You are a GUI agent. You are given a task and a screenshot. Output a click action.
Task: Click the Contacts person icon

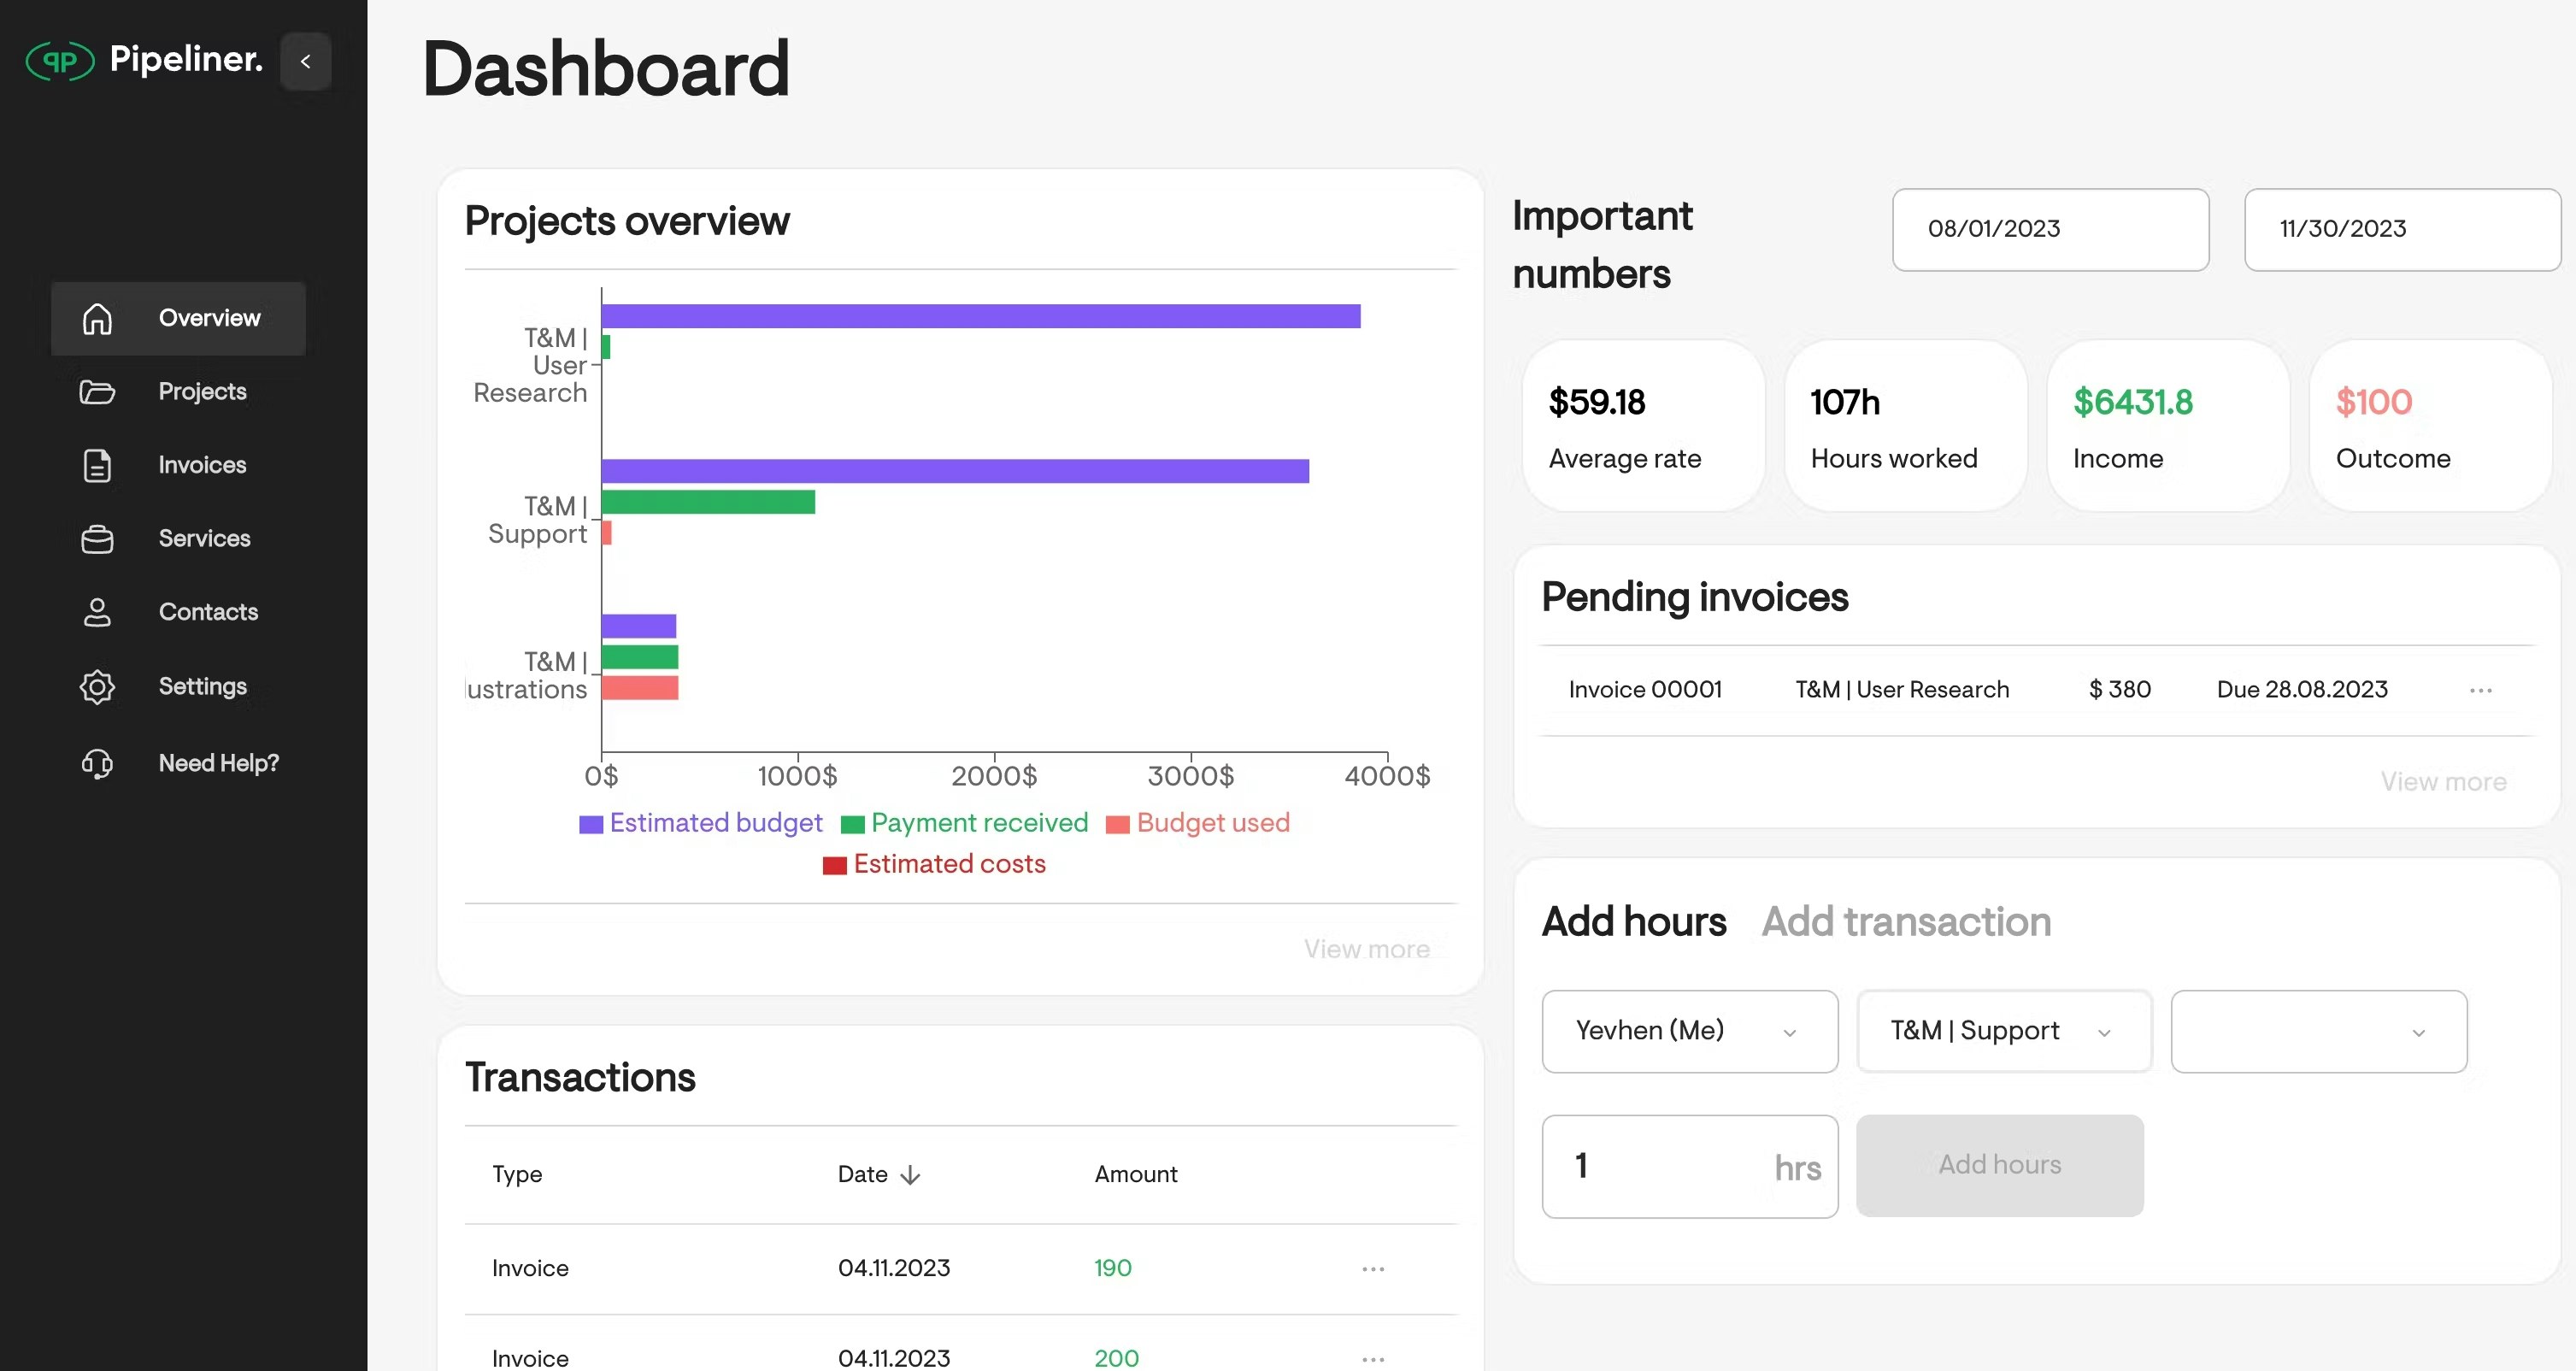click(97, 612)
